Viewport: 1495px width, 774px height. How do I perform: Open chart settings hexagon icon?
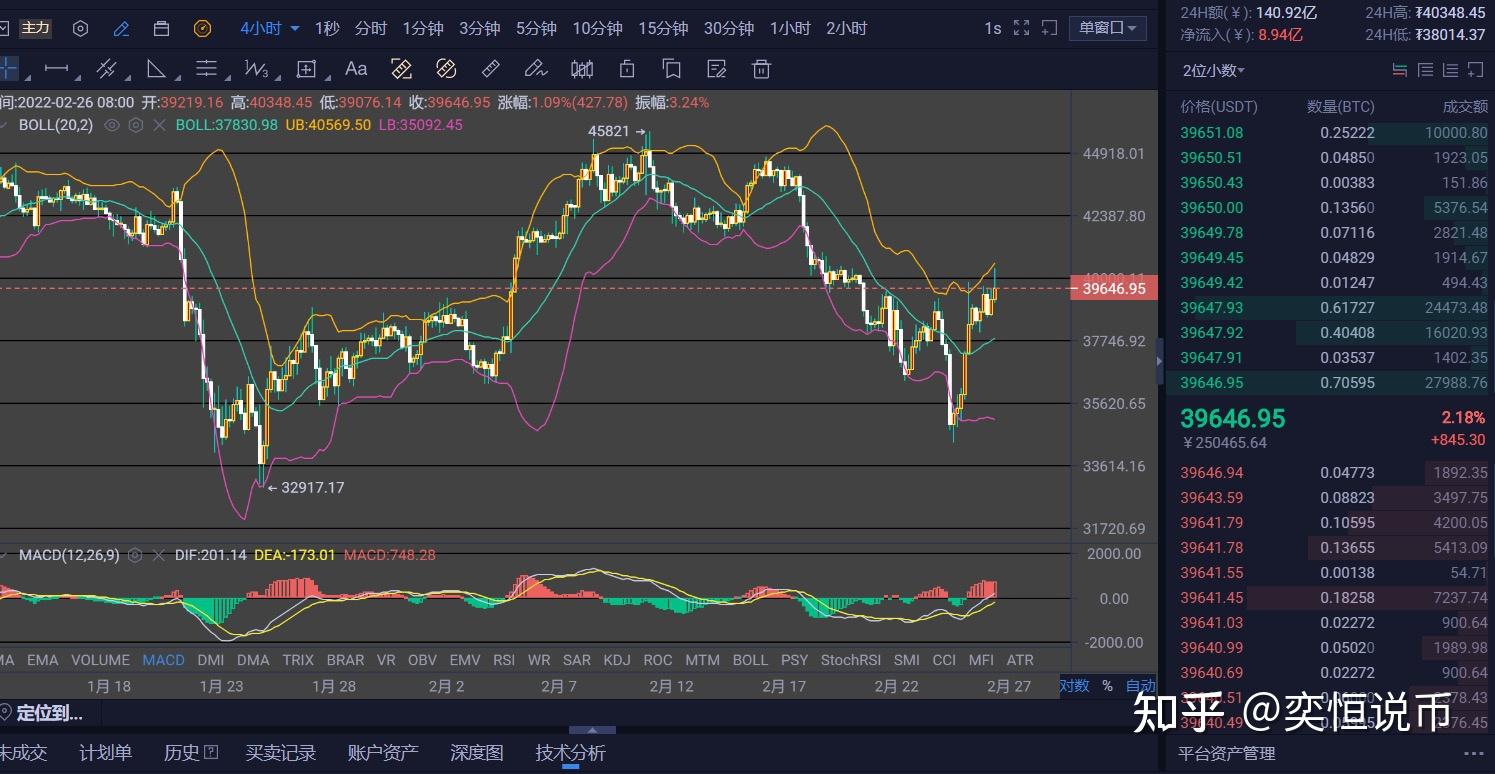point(81,28)
